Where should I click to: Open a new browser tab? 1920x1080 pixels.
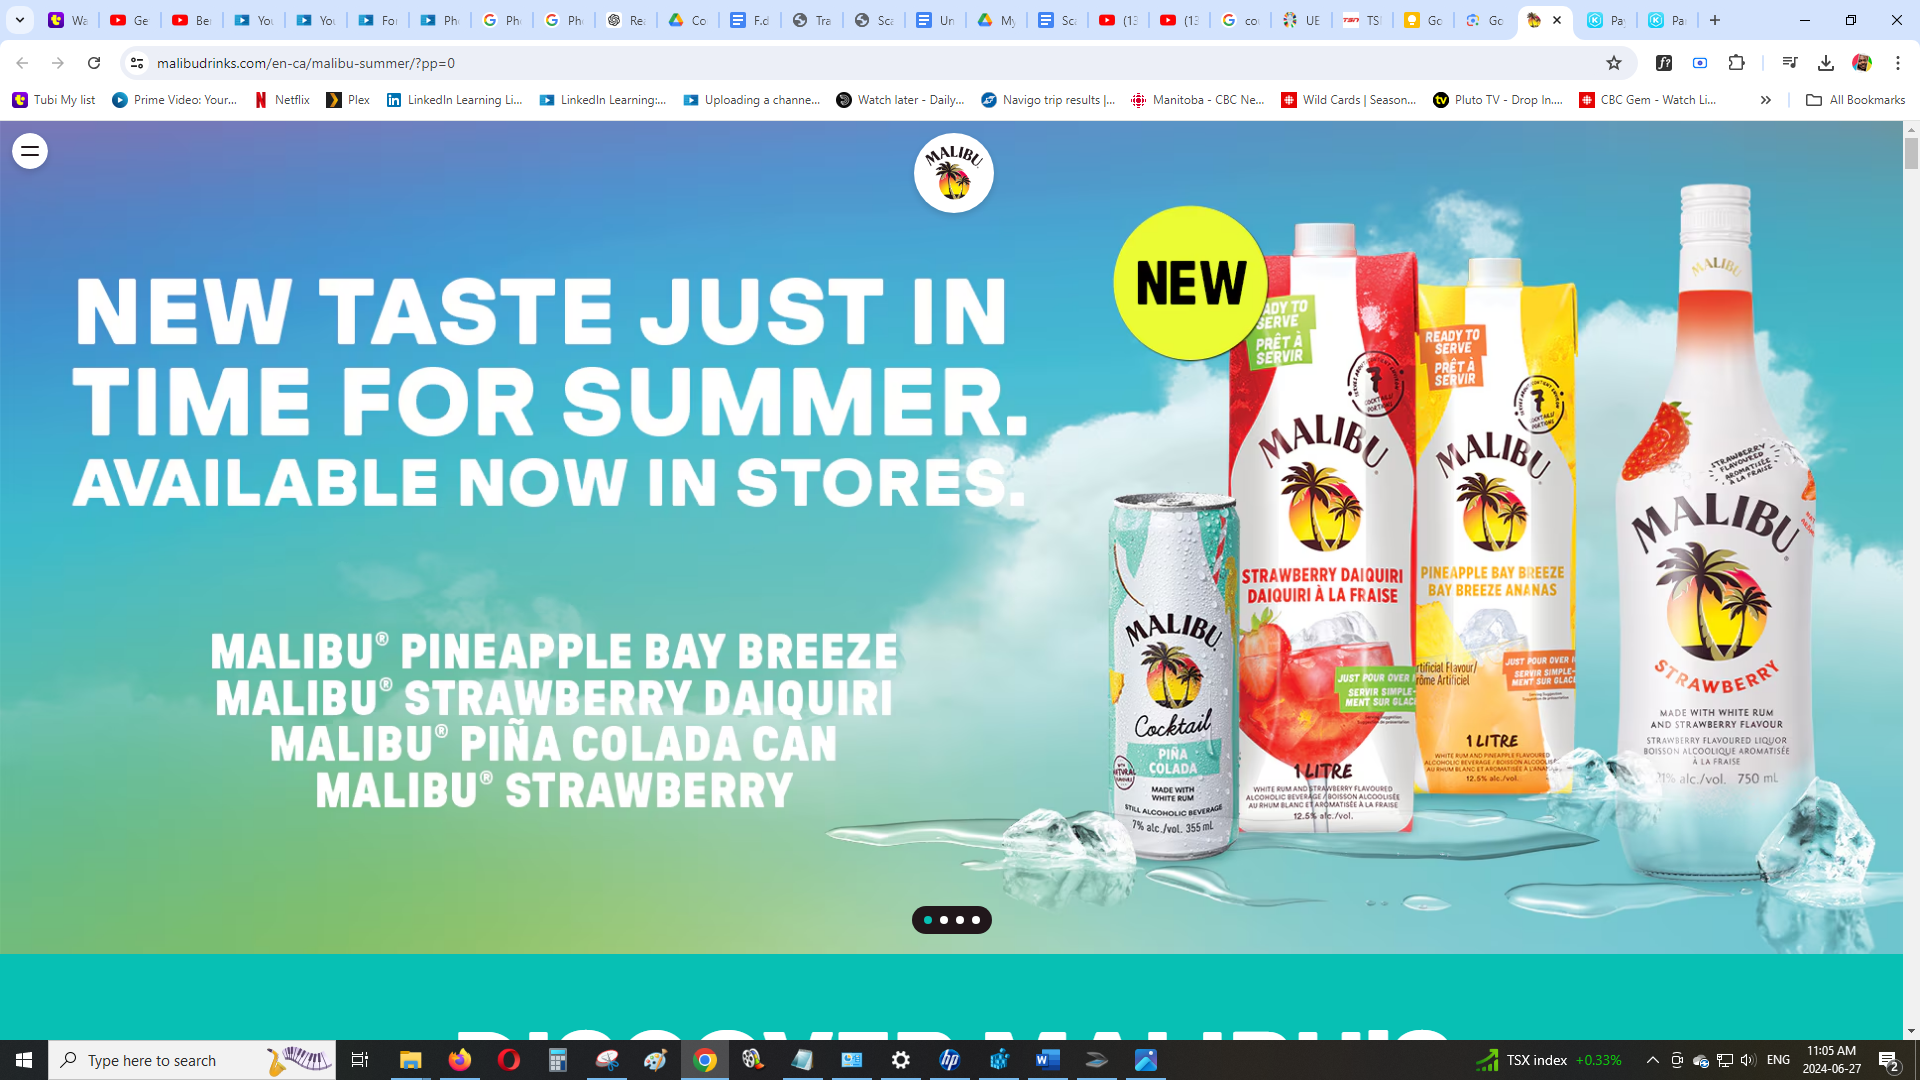pyautogui.click(x=1715, y=20)
